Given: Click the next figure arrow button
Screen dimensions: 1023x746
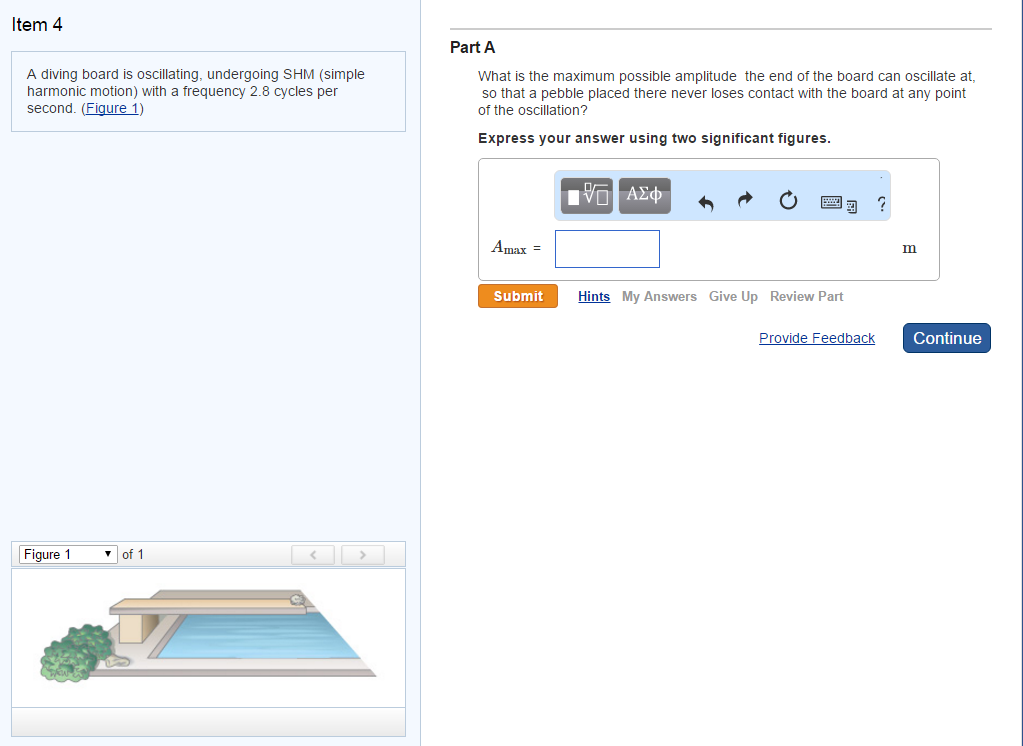Looking at the screenshot, I should pos(362,554).
